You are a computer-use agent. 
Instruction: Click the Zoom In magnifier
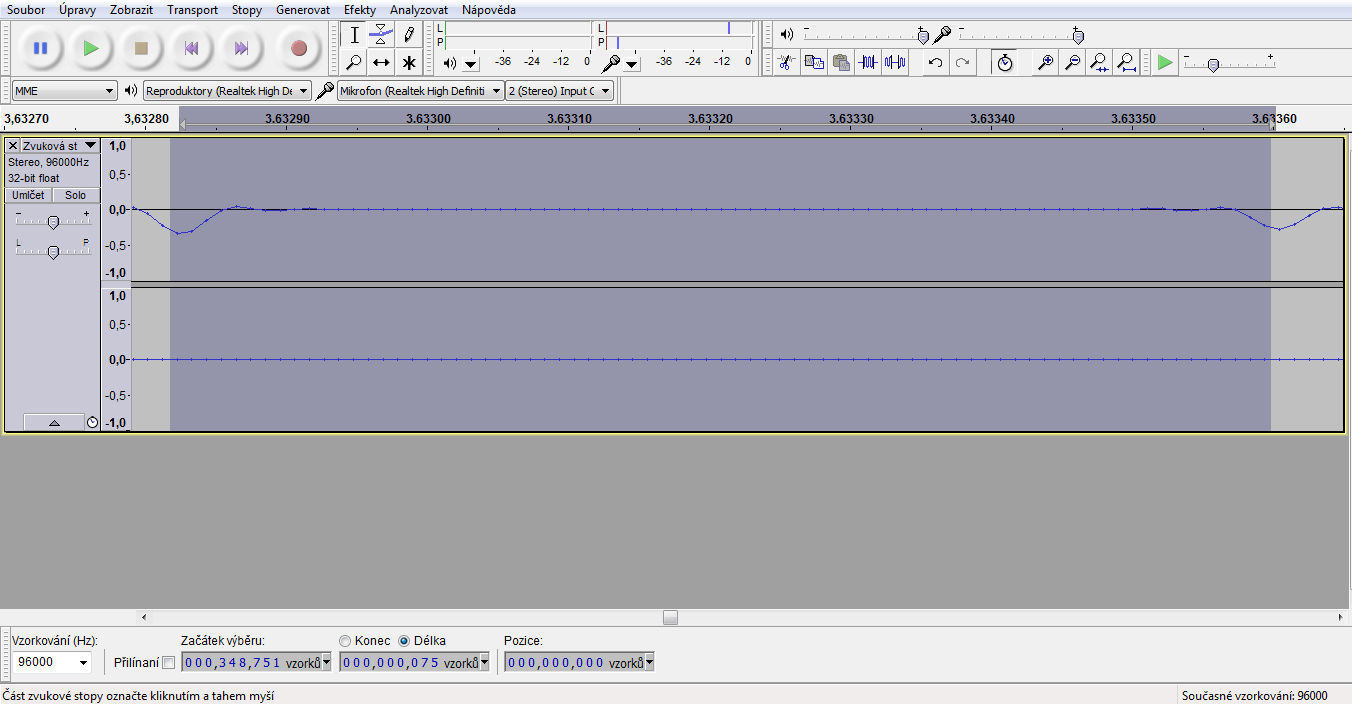coord(1045,63)
